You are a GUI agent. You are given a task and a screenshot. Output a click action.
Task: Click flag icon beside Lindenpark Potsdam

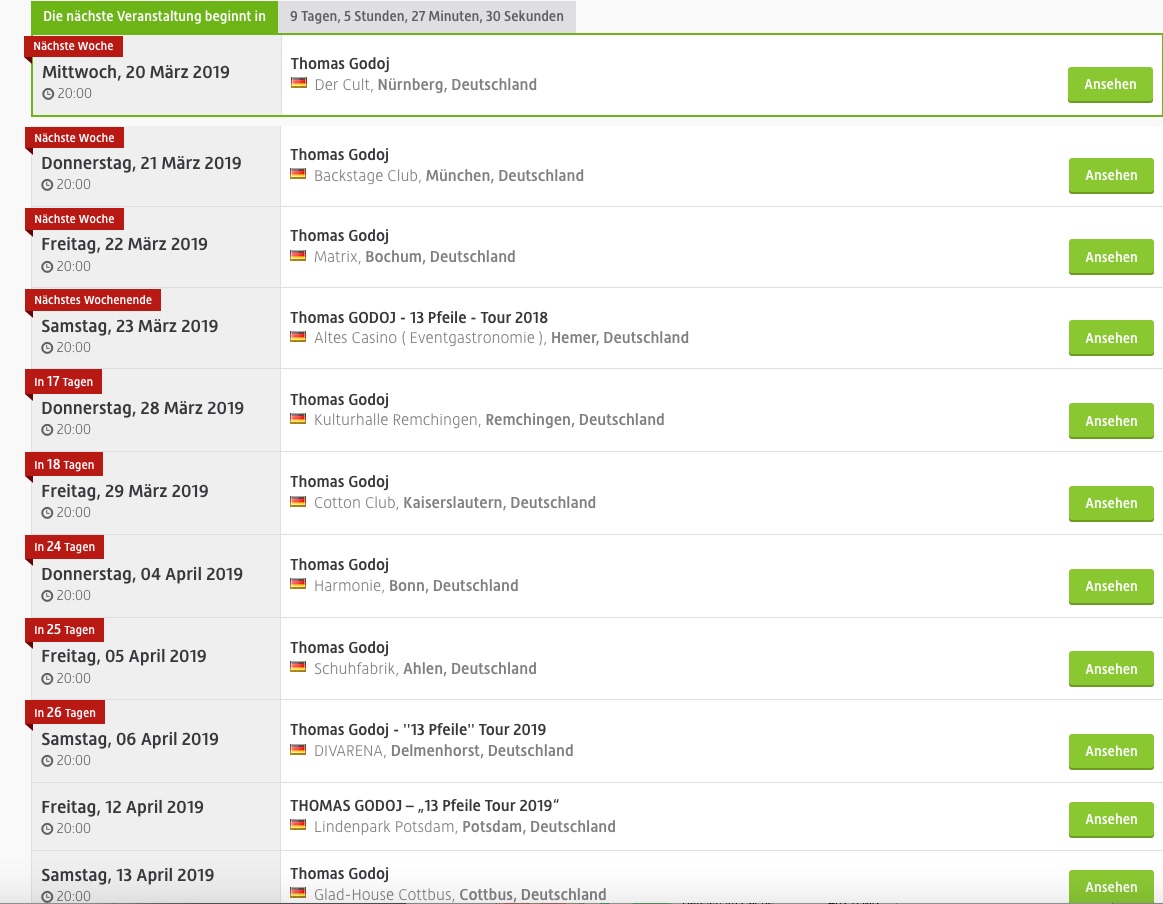298,825
